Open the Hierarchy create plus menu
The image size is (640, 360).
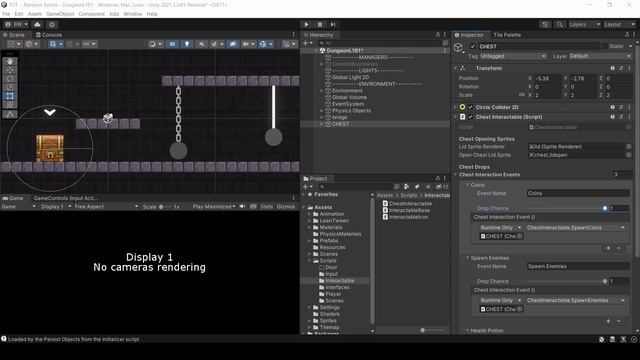tap(307, 43)
